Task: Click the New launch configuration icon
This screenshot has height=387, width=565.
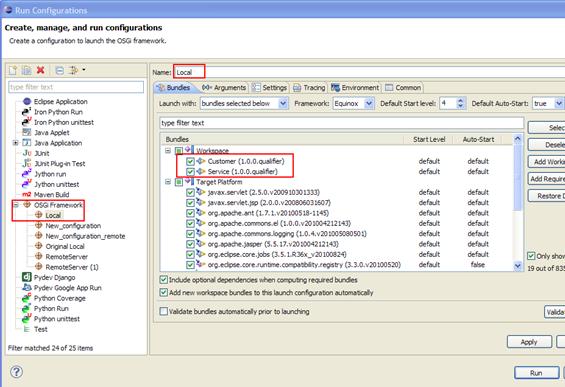Action: pos(13,70)
